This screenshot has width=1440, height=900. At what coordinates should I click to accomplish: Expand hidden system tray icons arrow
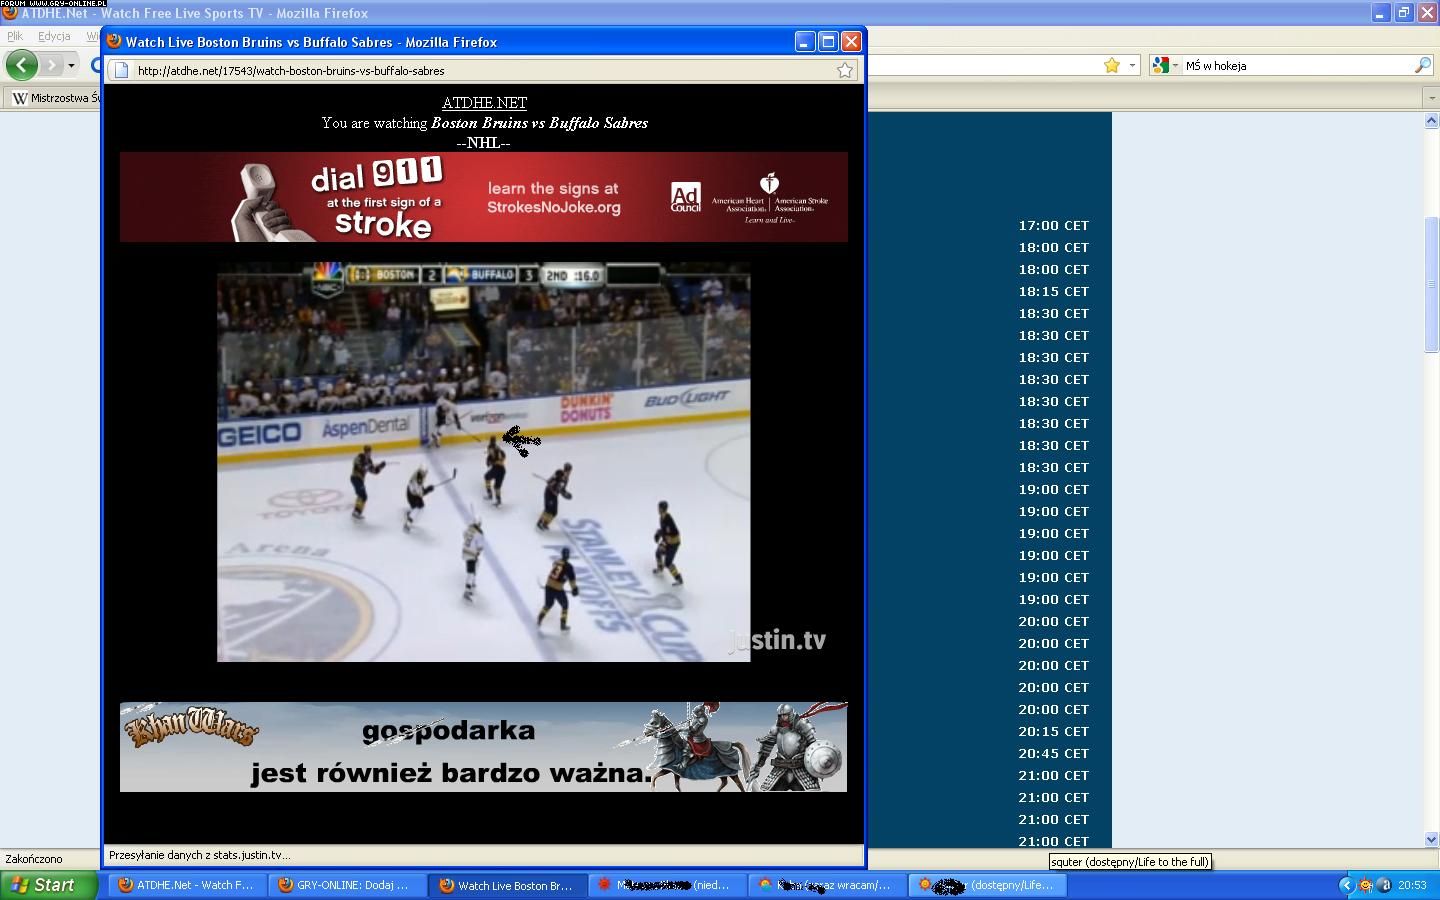click(x=1346, y=885)
